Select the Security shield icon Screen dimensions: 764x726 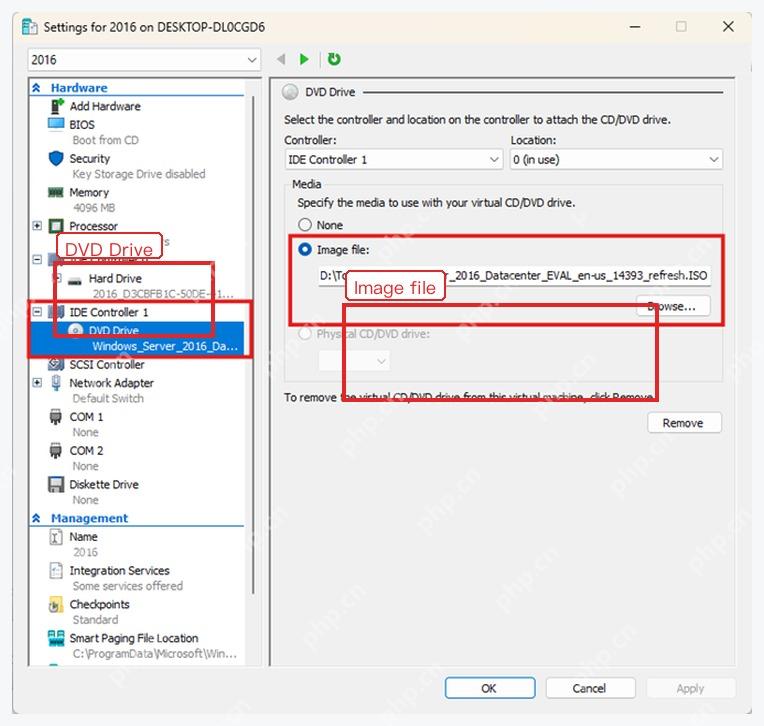coord(56,158)
